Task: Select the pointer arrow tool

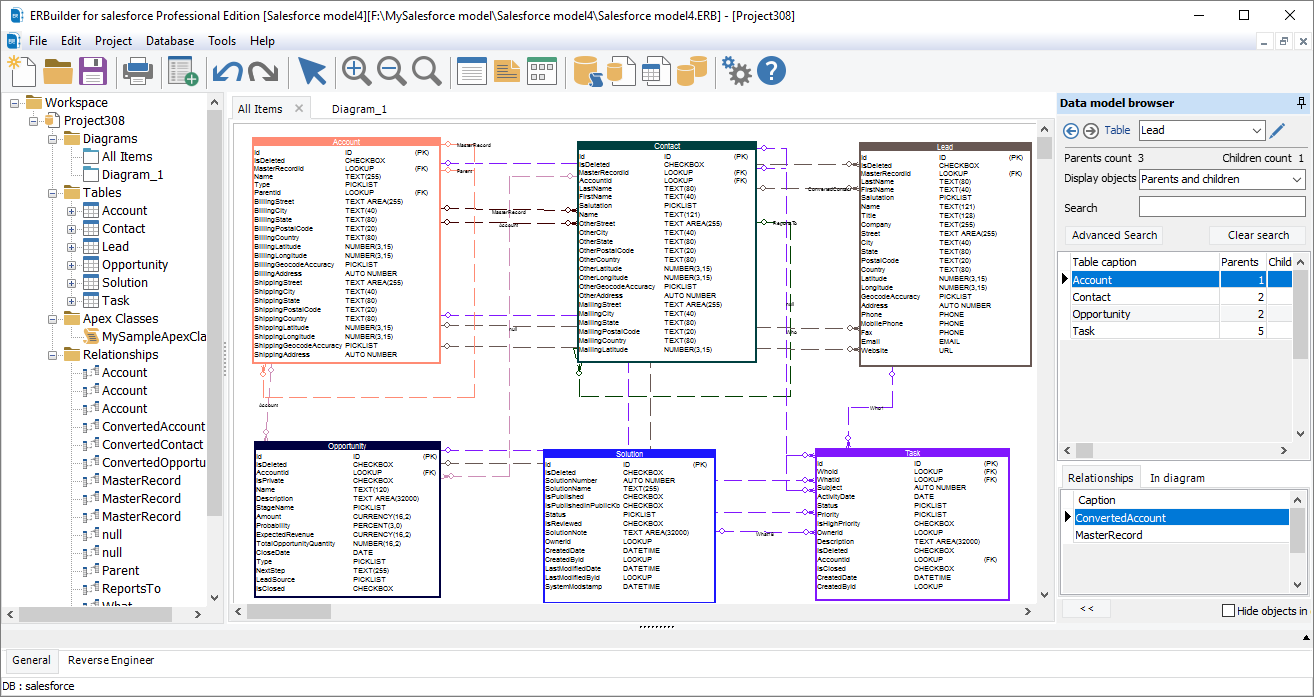Action: click(x=312, y=71)
